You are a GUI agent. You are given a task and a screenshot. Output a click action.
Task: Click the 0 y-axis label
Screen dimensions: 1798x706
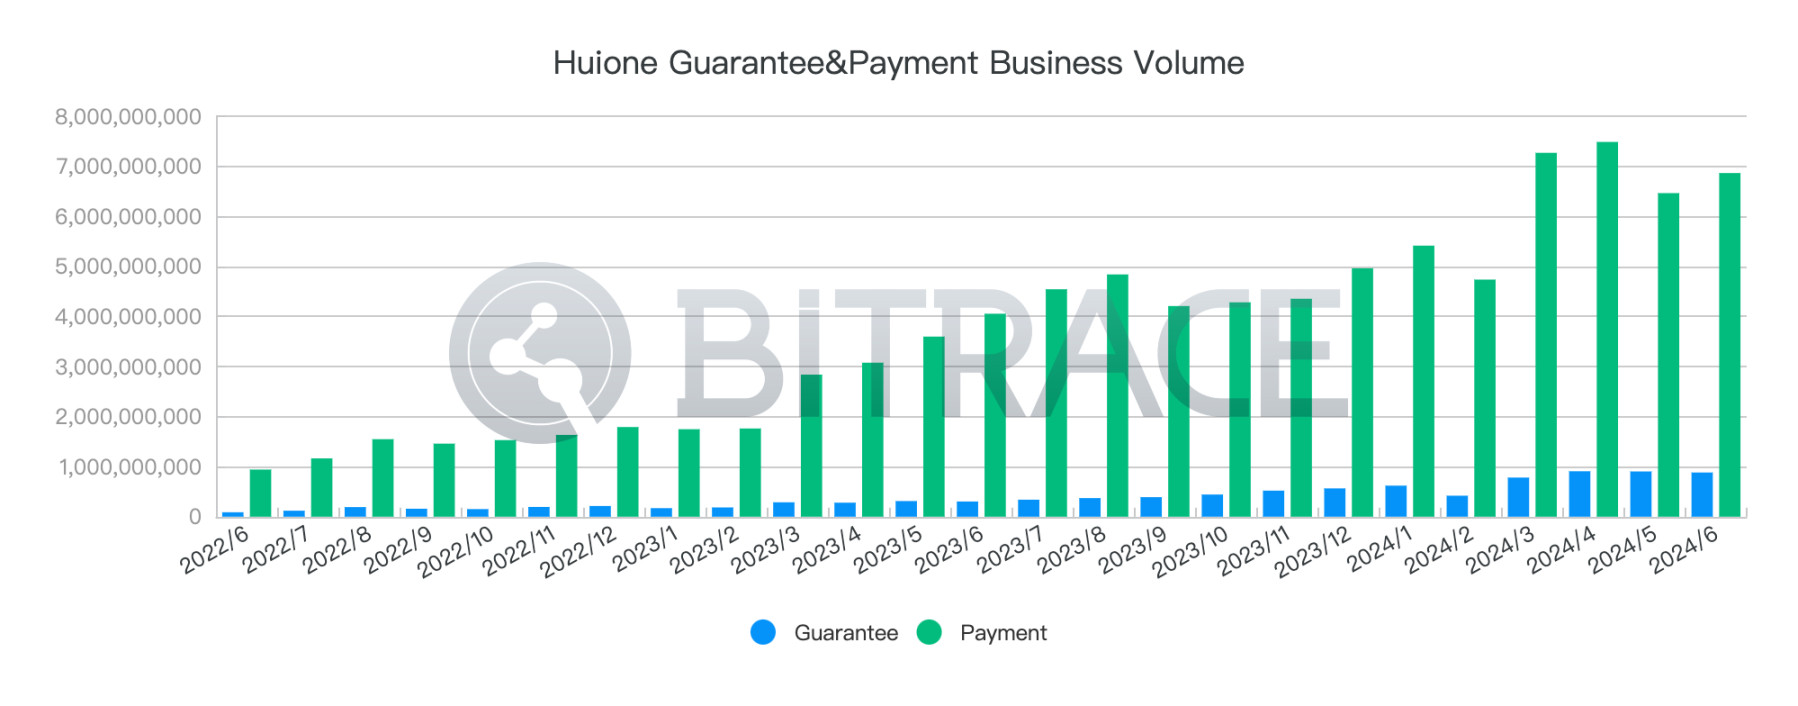(x=195, y=517)
